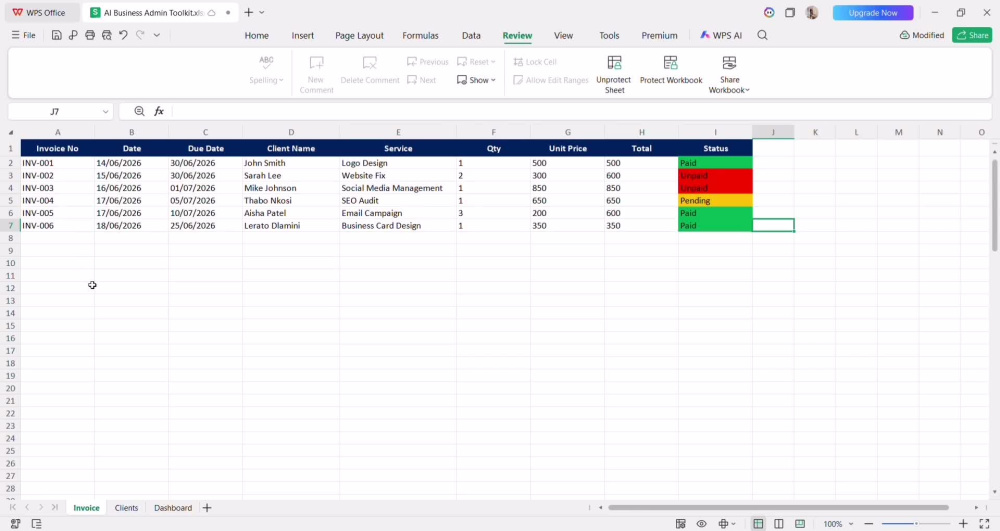This screenshot has width=1000, height=531.
Task: Go to first sheet navigation arrow
Action: pos(12,507)
